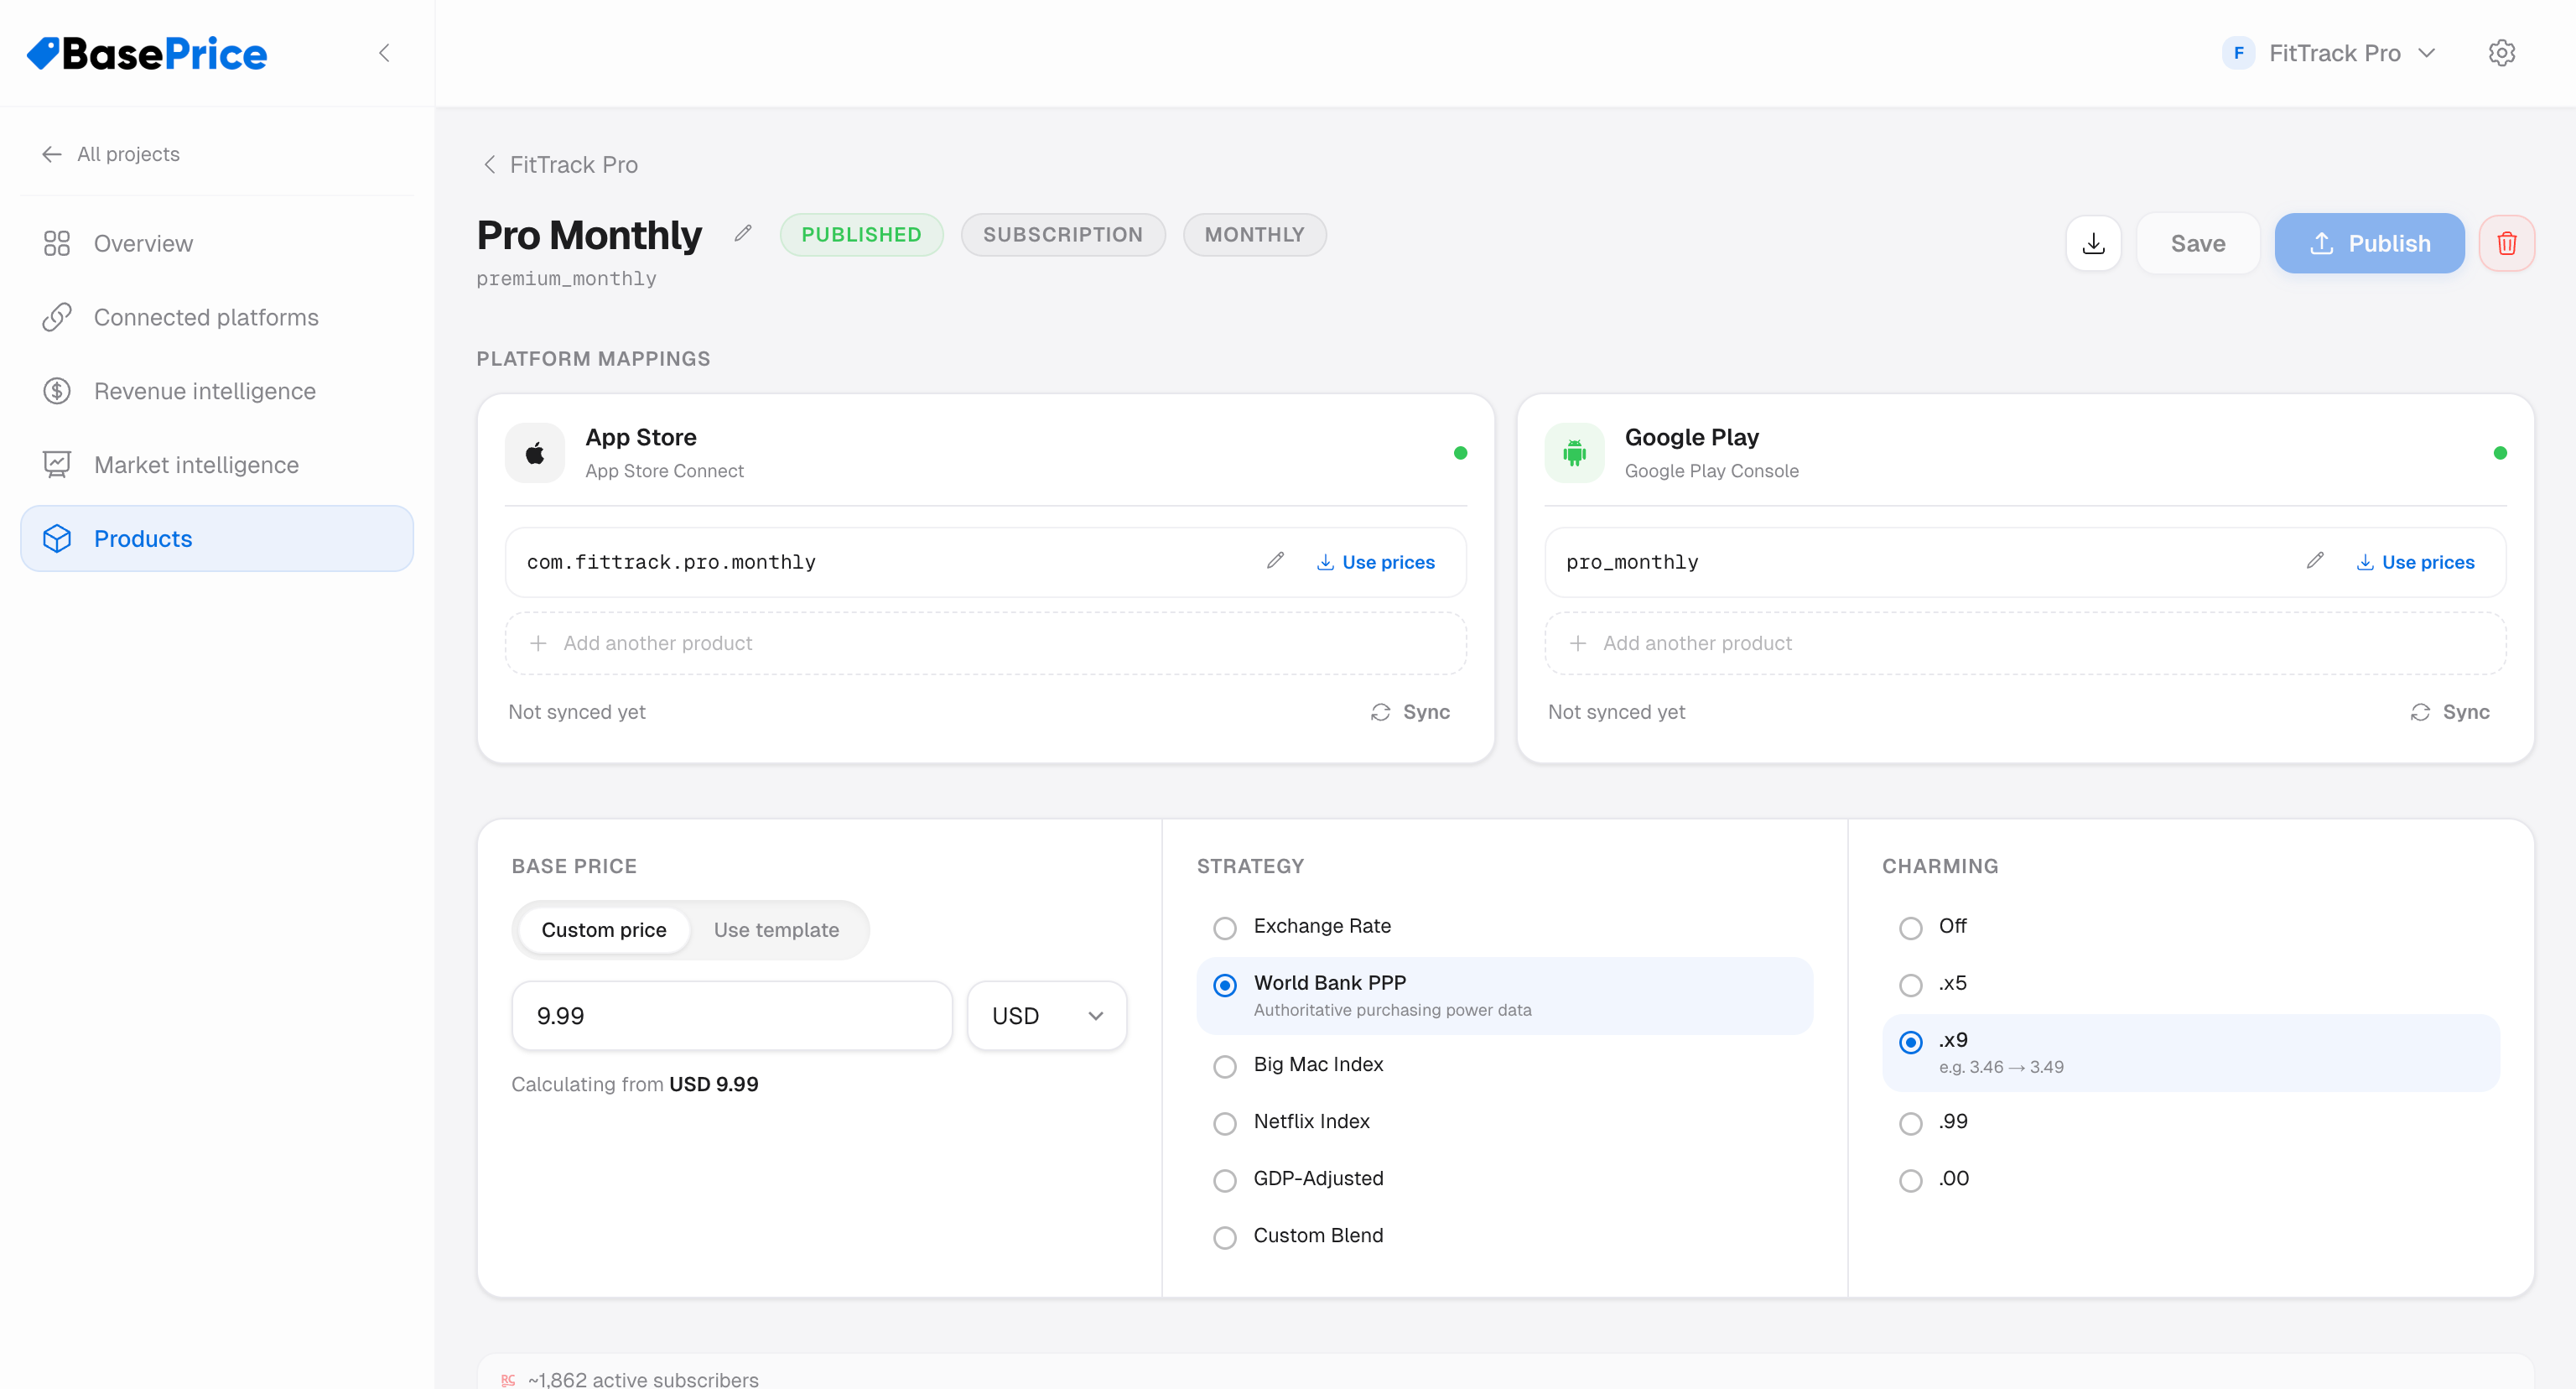Click the App Store green status dot

coord(1460,453)
